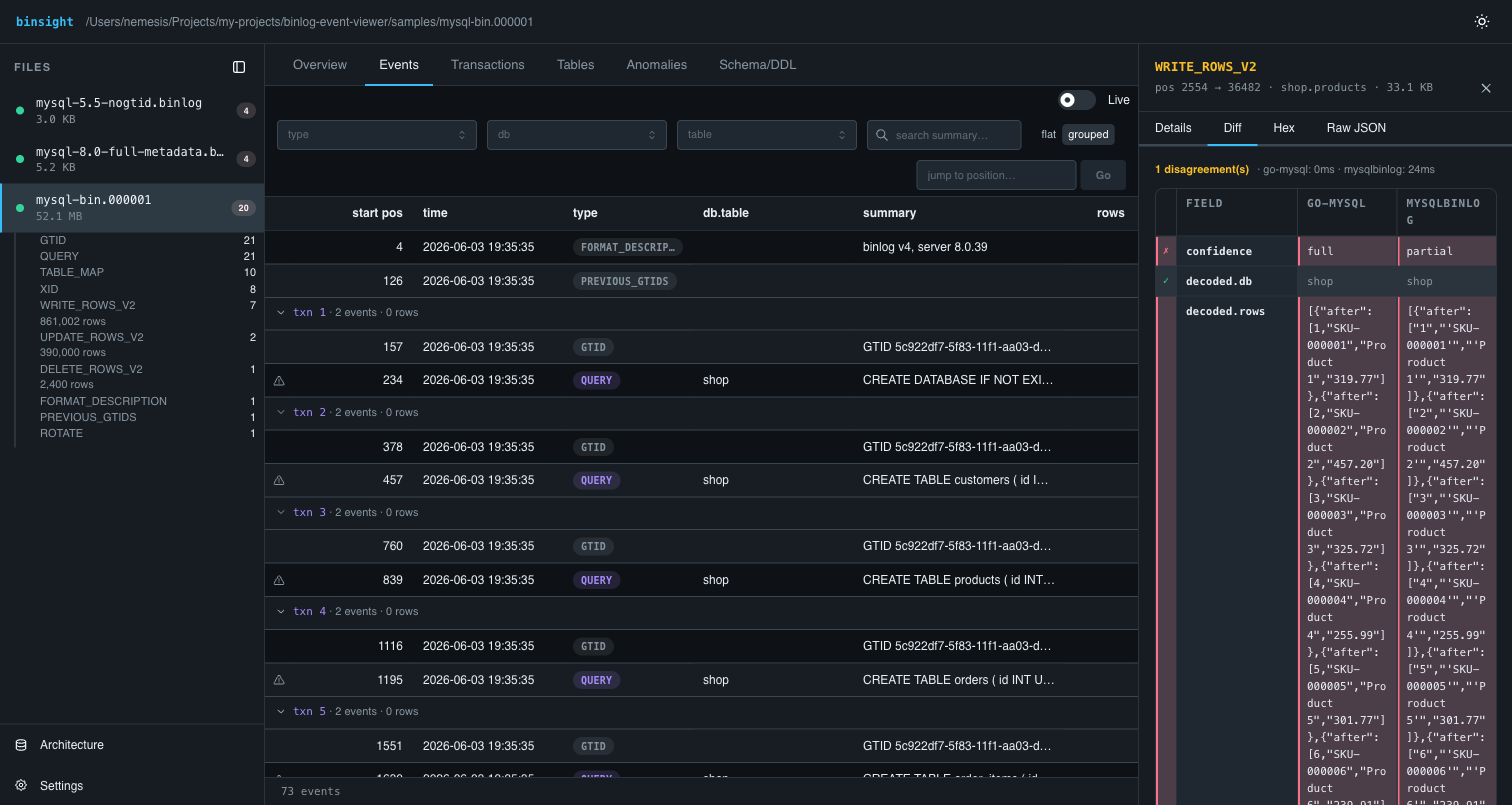Open the Transactions tab
This screenshot has height=805, width=1512.
pos(488,65)
